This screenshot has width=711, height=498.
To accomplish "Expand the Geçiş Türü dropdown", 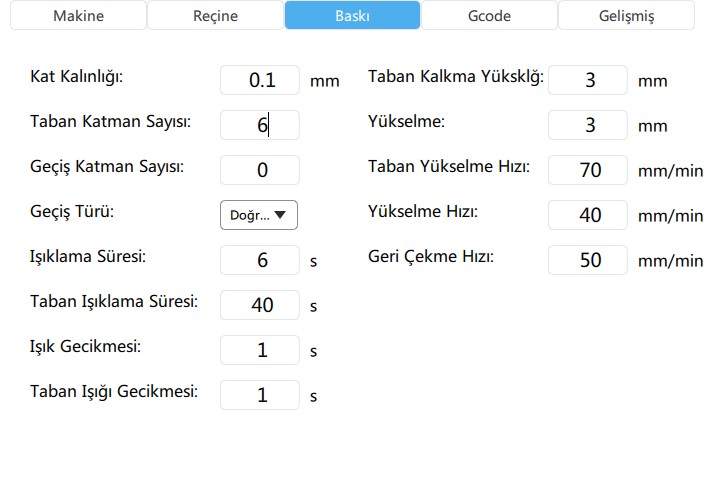I will click(259, 215).
